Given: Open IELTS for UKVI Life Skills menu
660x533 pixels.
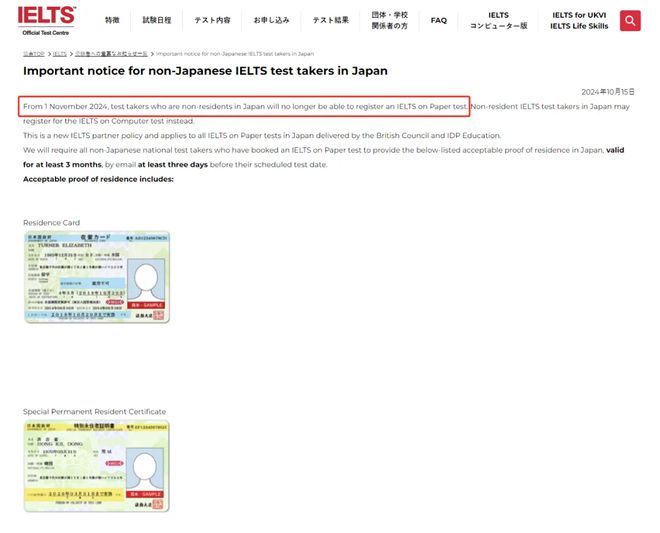Looking at the screenshot, I should tap(579, 20).
